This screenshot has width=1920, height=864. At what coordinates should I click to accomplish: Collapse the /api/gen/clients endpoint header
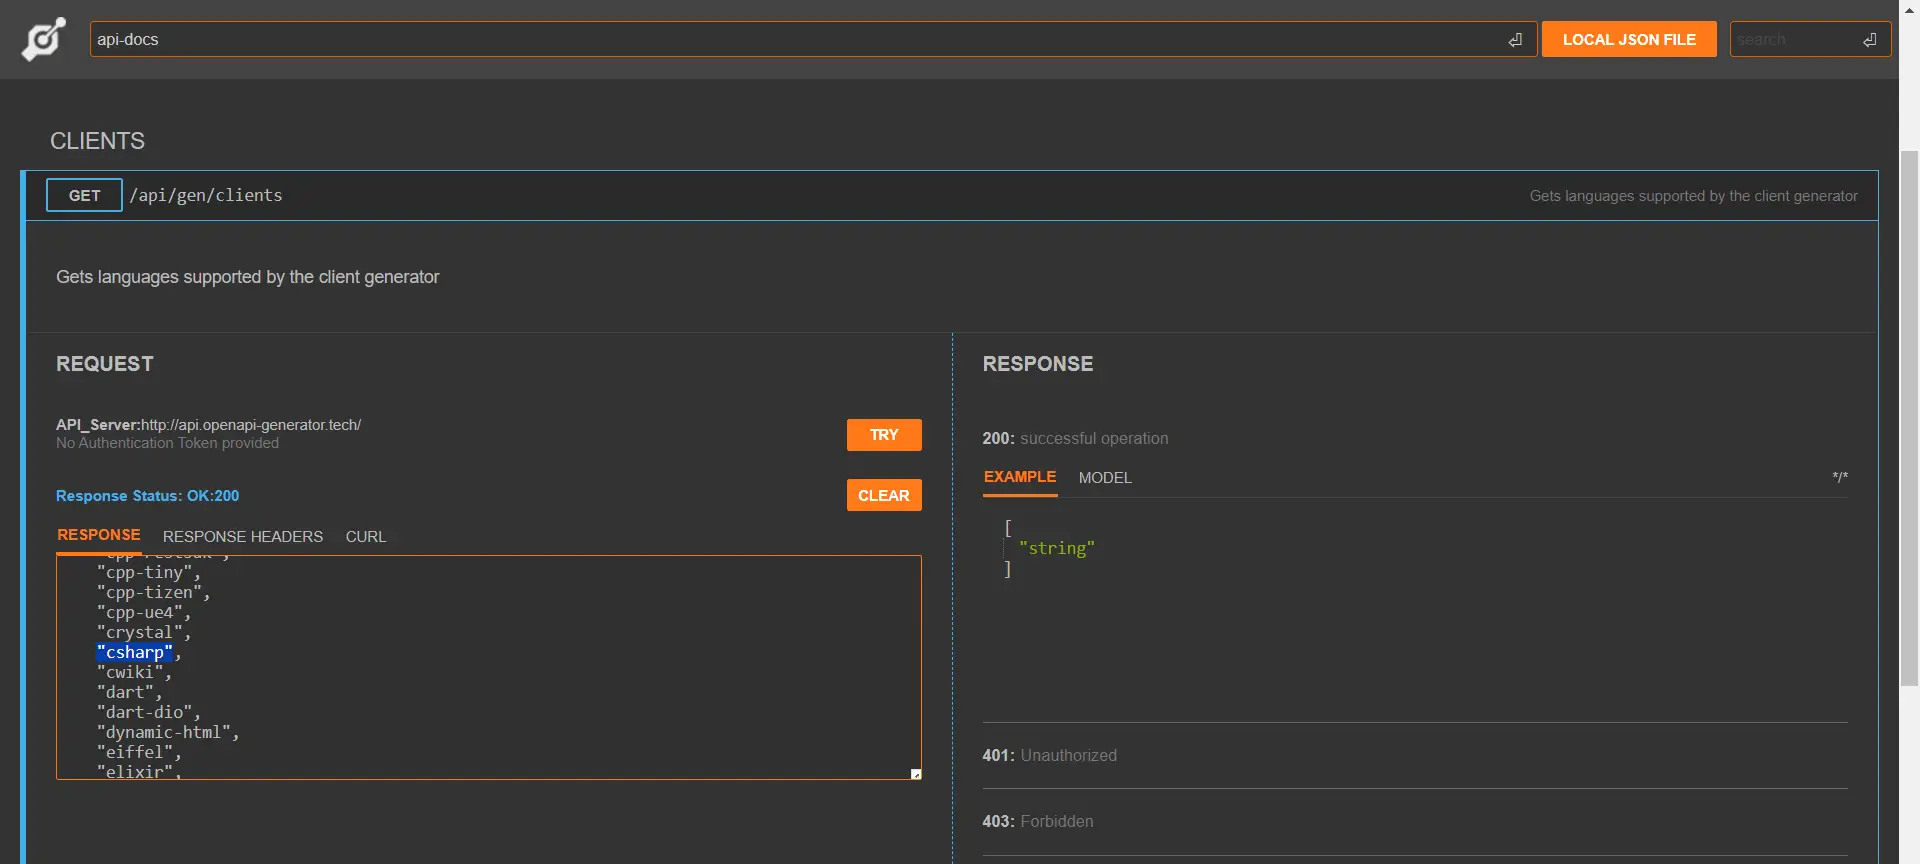click(950, 195)
